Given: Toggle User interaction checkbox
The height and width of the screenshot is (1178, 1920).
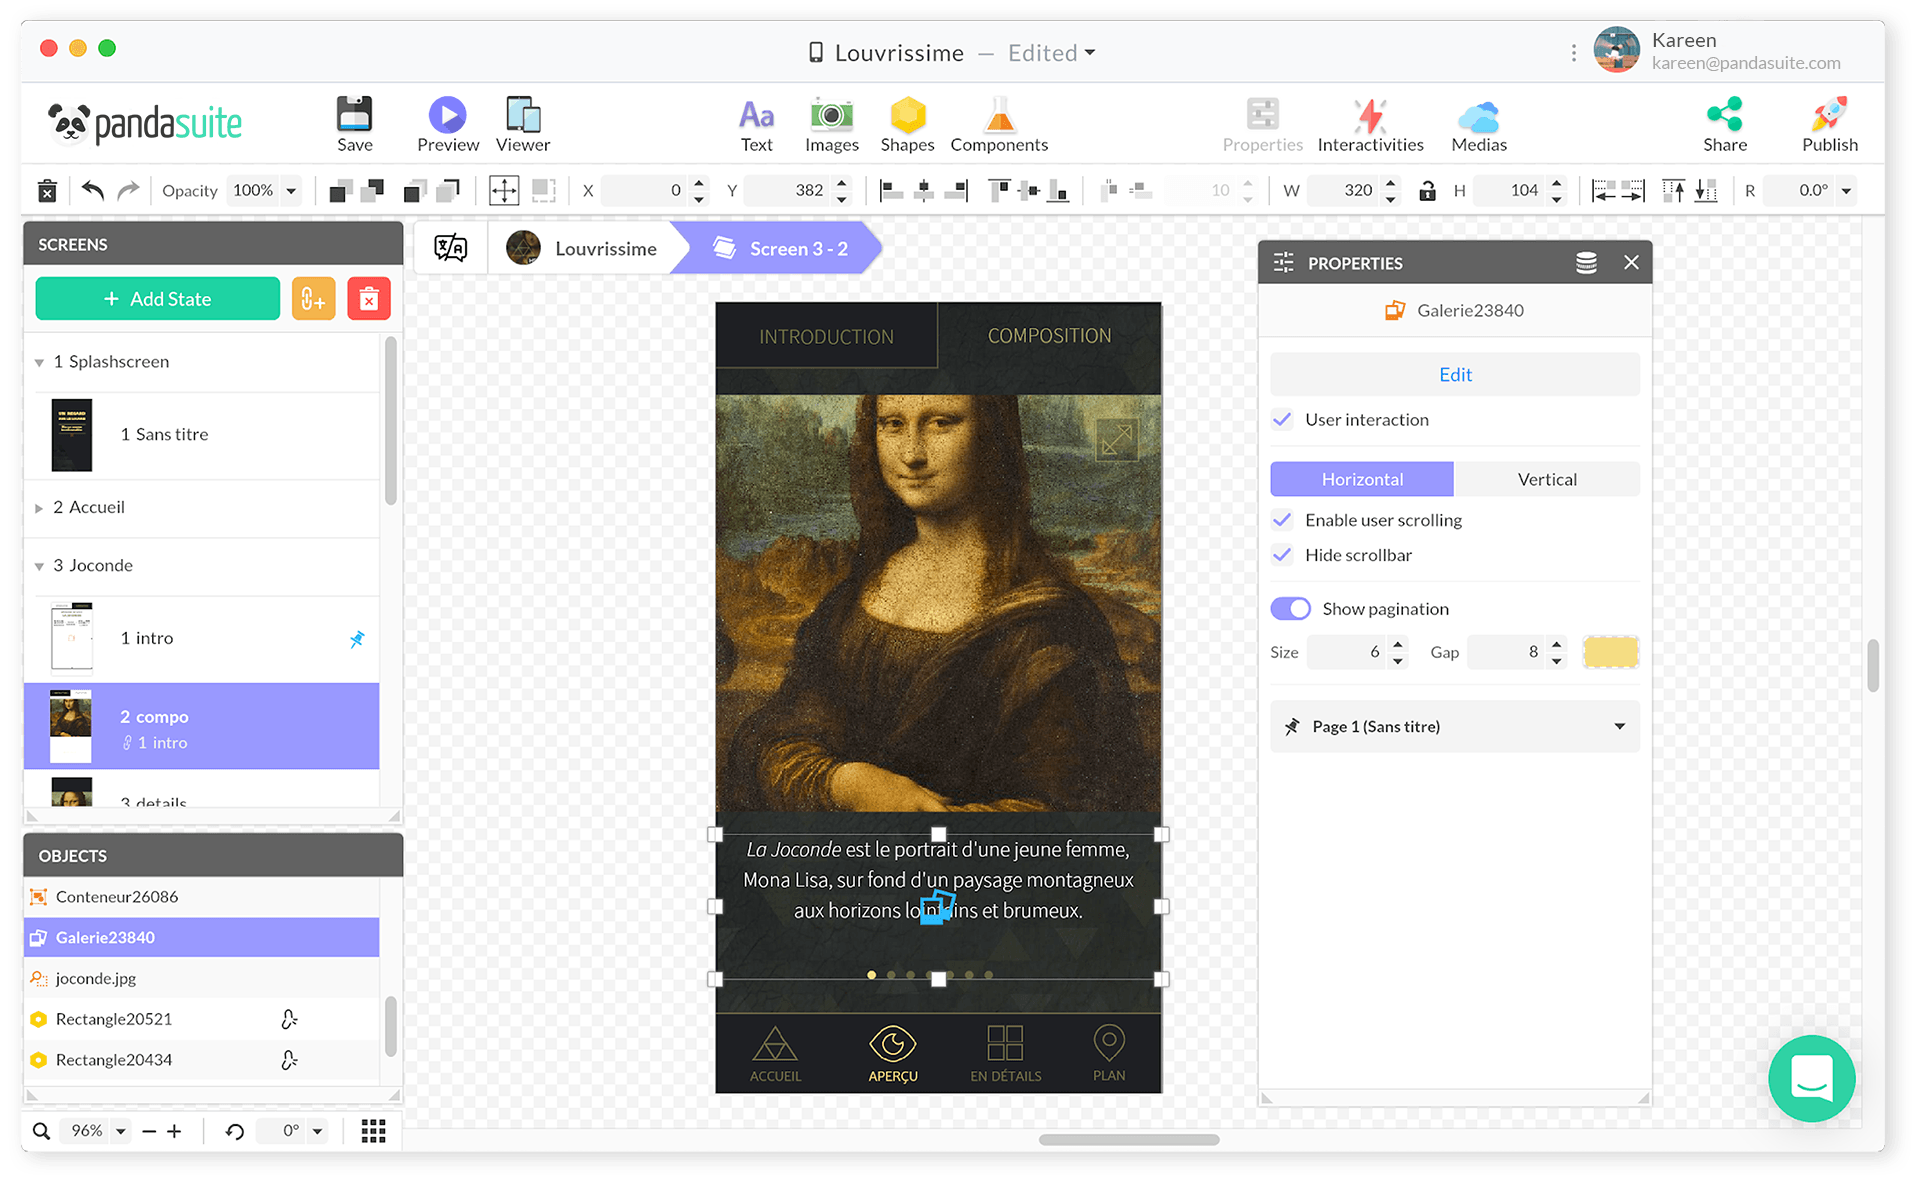Looking at the screenshot, I should click(1284, 418).
